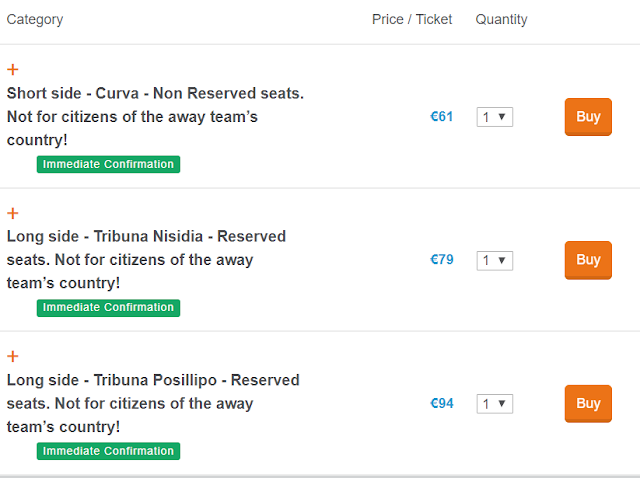The width and height of the screenshot is (640, 478).
Task: Select the Long side Tribuna Posillipo description
Action: (153, 403)
